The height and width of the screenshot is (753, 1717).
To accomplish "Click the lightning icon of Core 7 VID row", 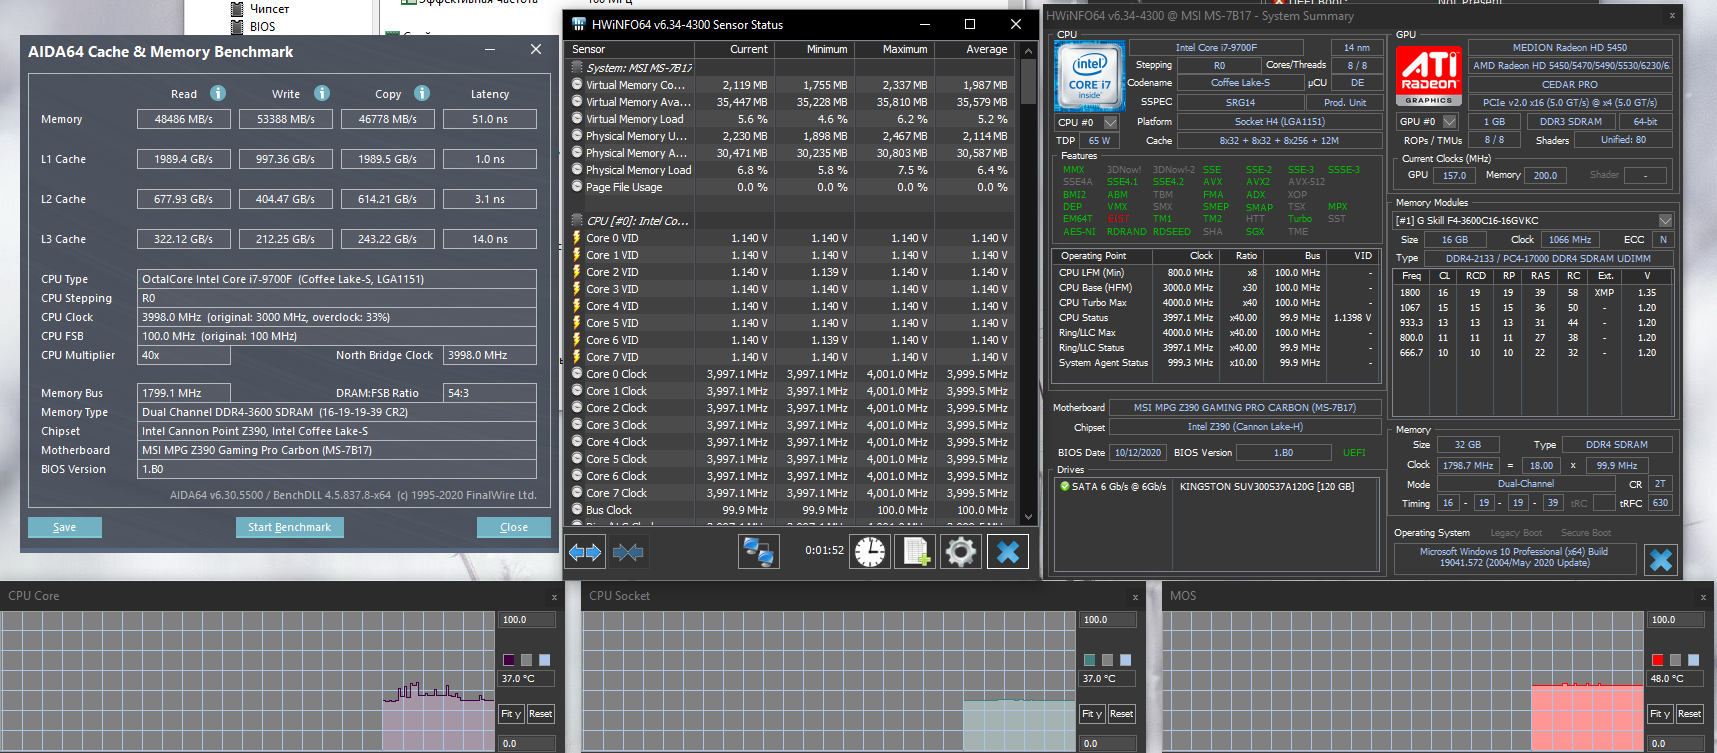I will (x=577, y=357).
